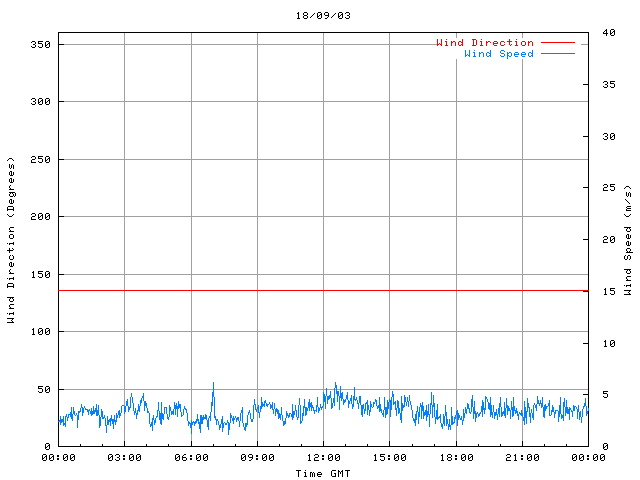Click the 21:00 time tick label
640x480 pixels.
522,458
